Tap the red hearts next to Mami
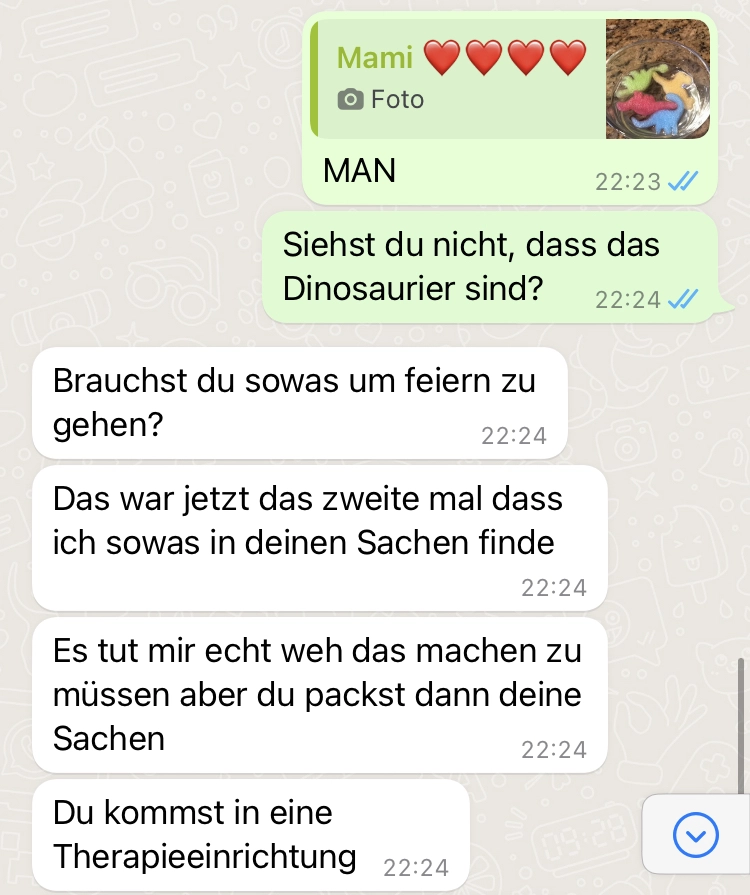 click(x=505, y=58)
